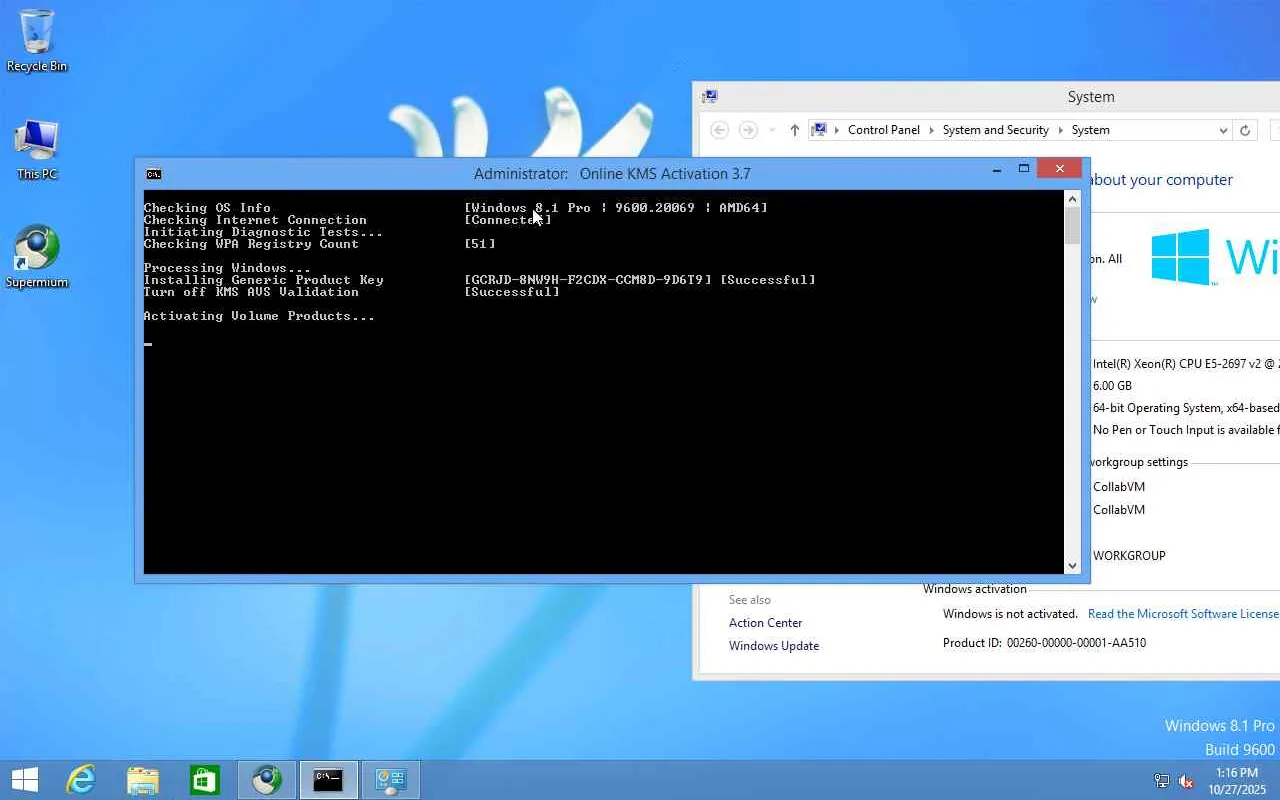The image size is (1280, 800).
Task: Click the muted volume tray icon
Action: click(x=1186, y=781)
